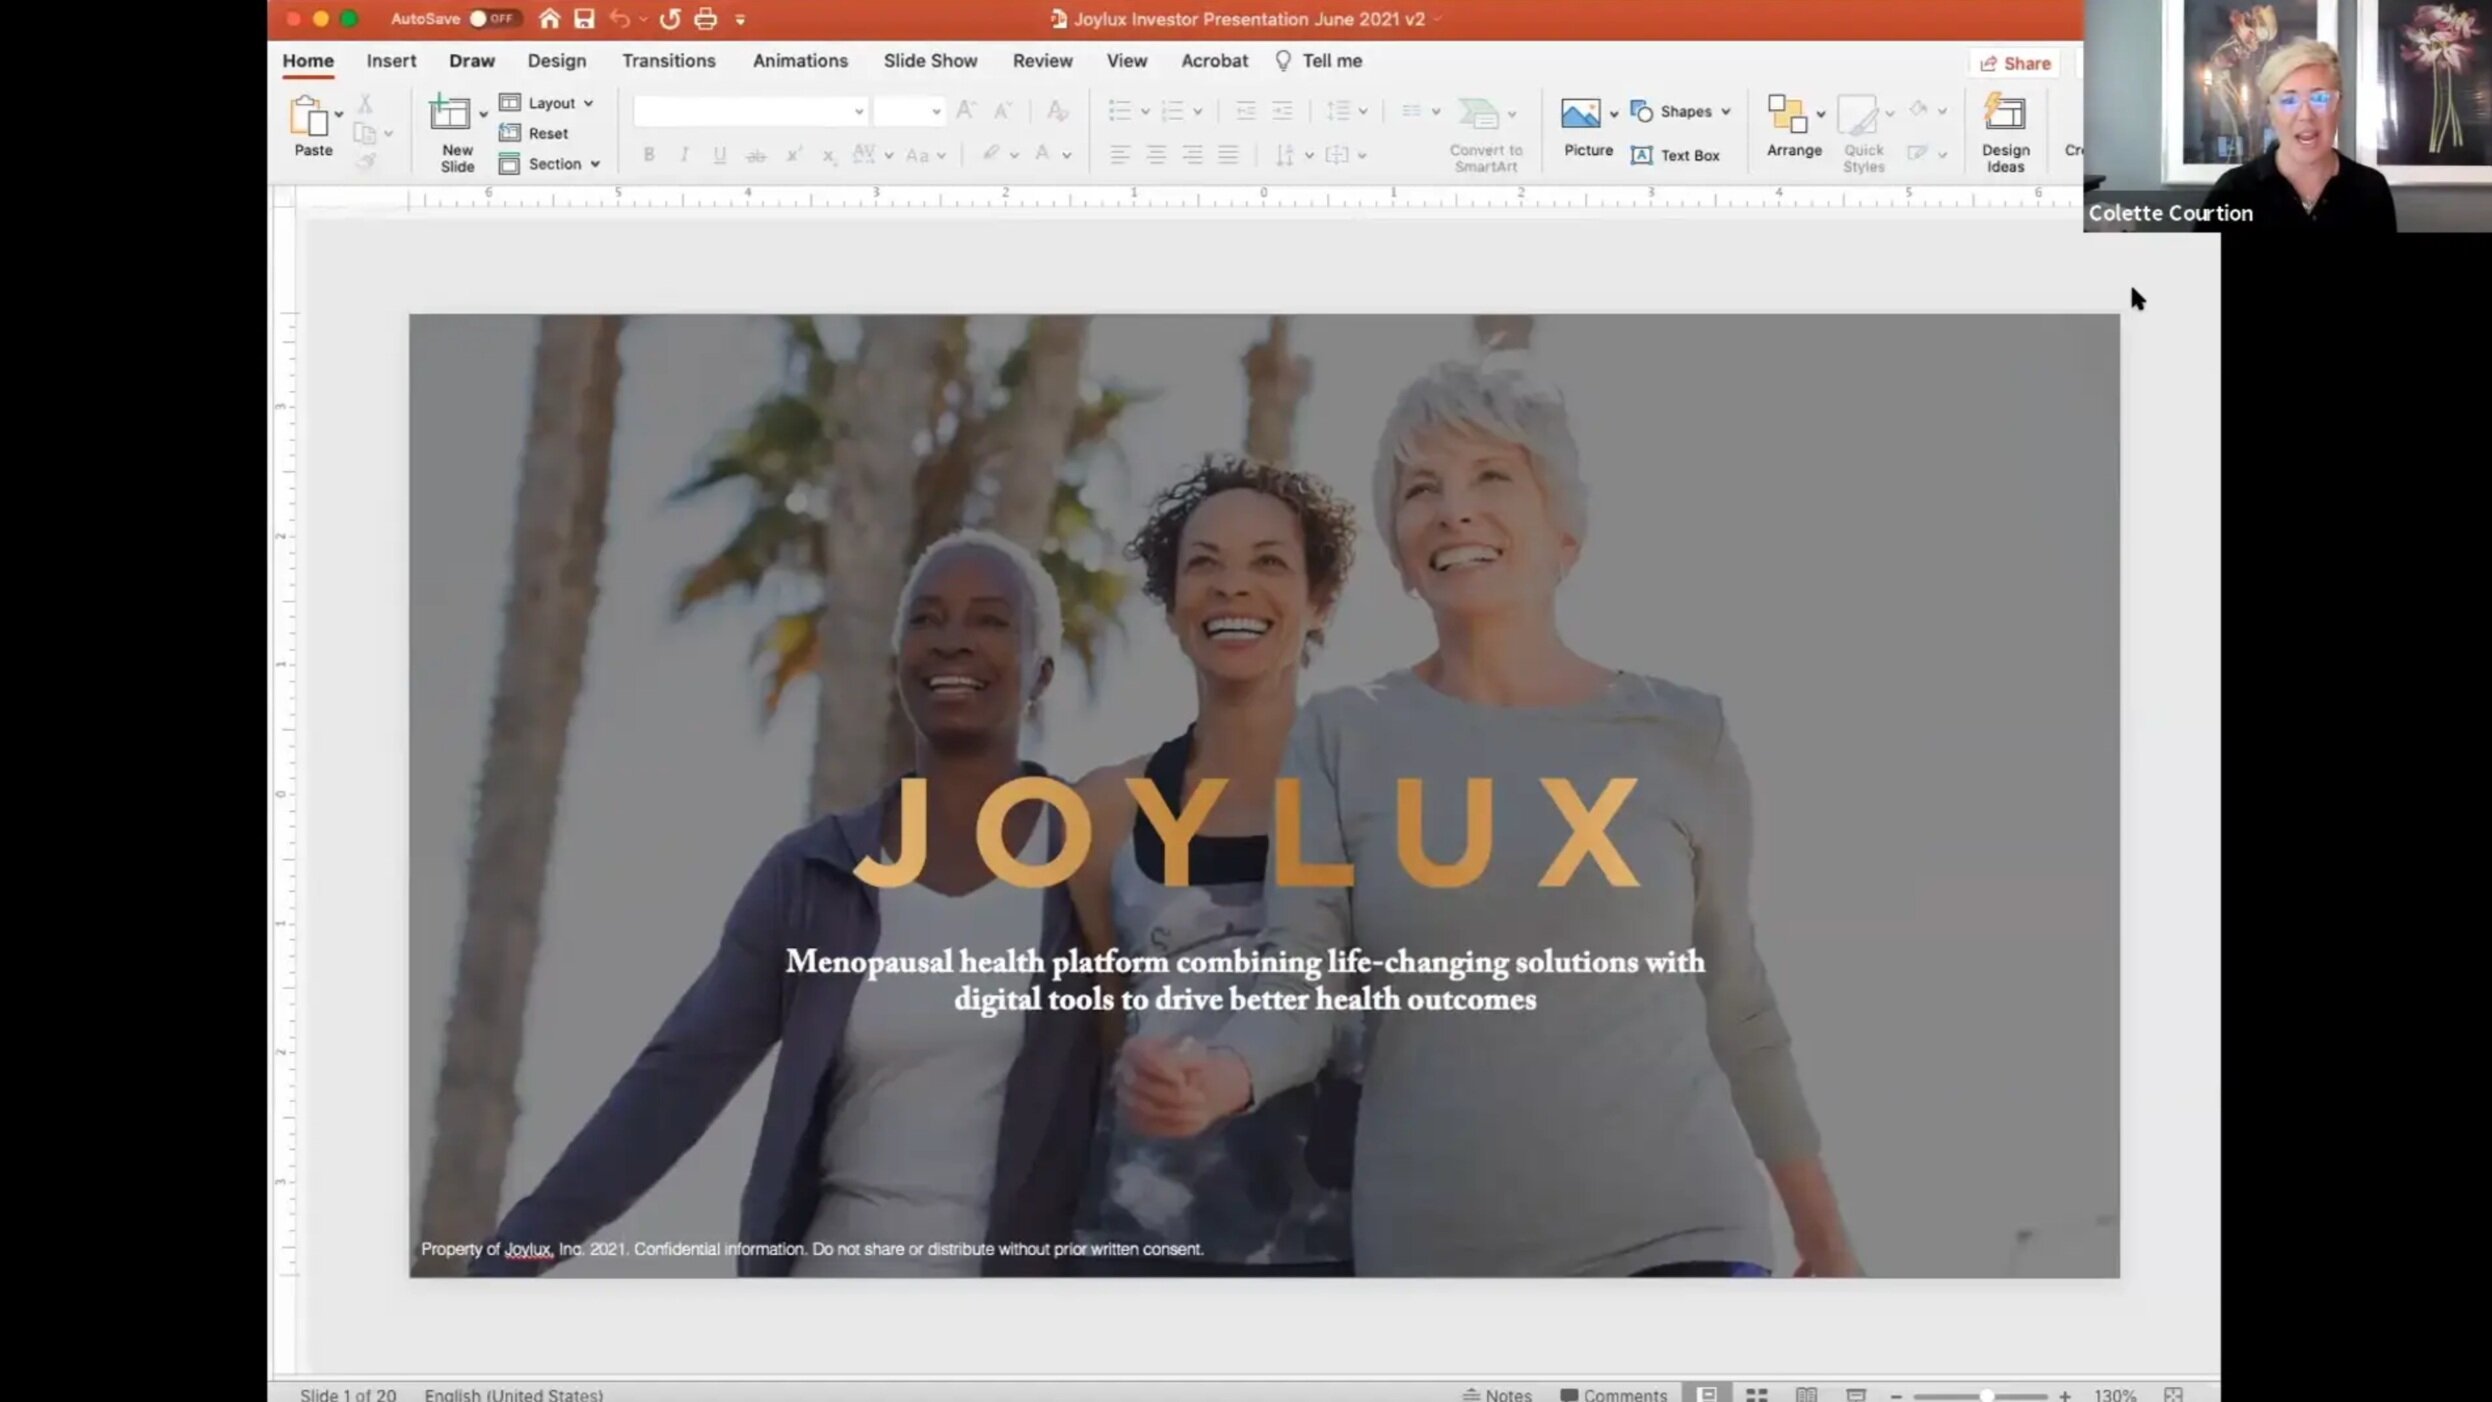Click the Reset button in Slides group
The height and width of the screenshot is (1402, 2492).
(x=541, y=133)
